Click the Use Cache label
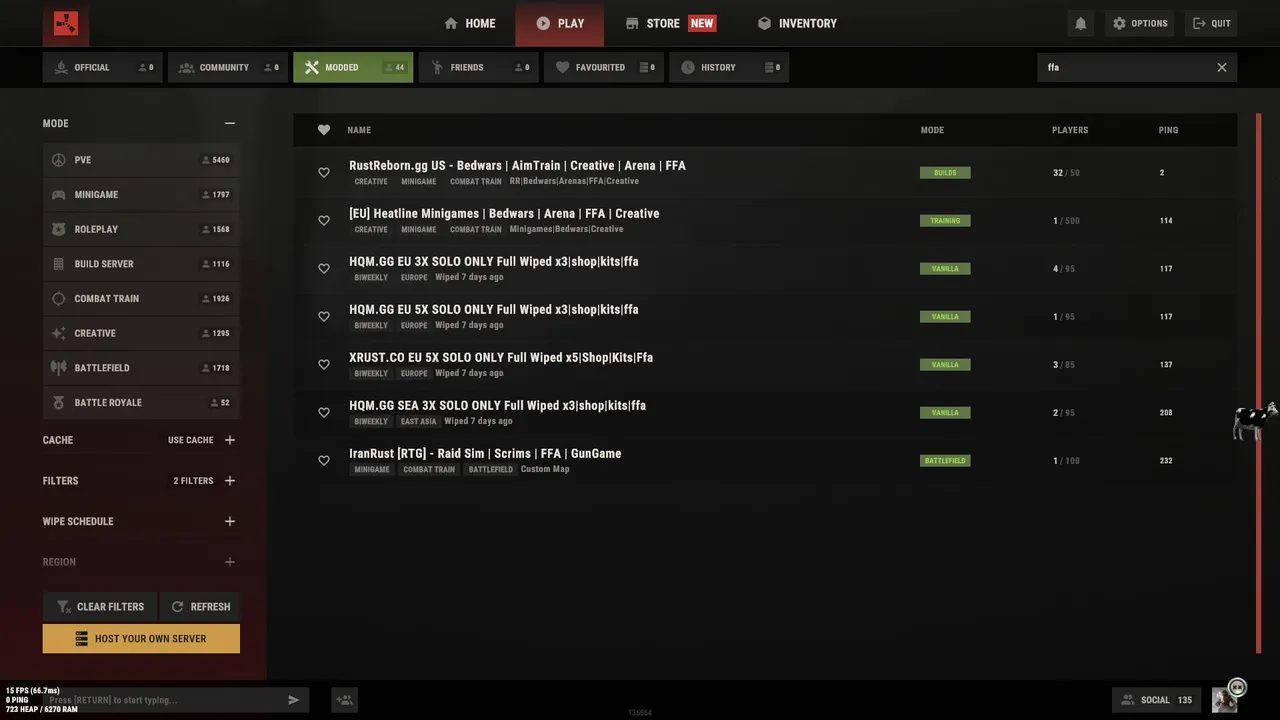This screenshot has height=720, width=1280. [190, 440]
